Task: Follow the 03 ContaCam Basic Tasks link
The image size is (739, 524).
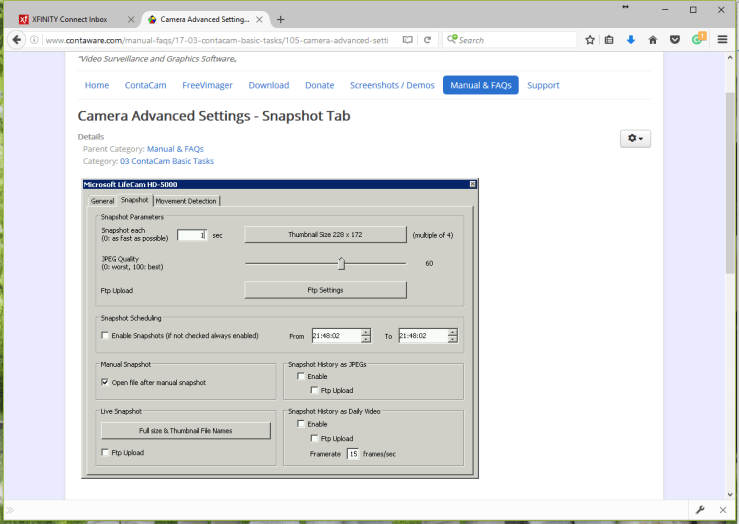Action: pyautogui.click(x=166, y=161)
